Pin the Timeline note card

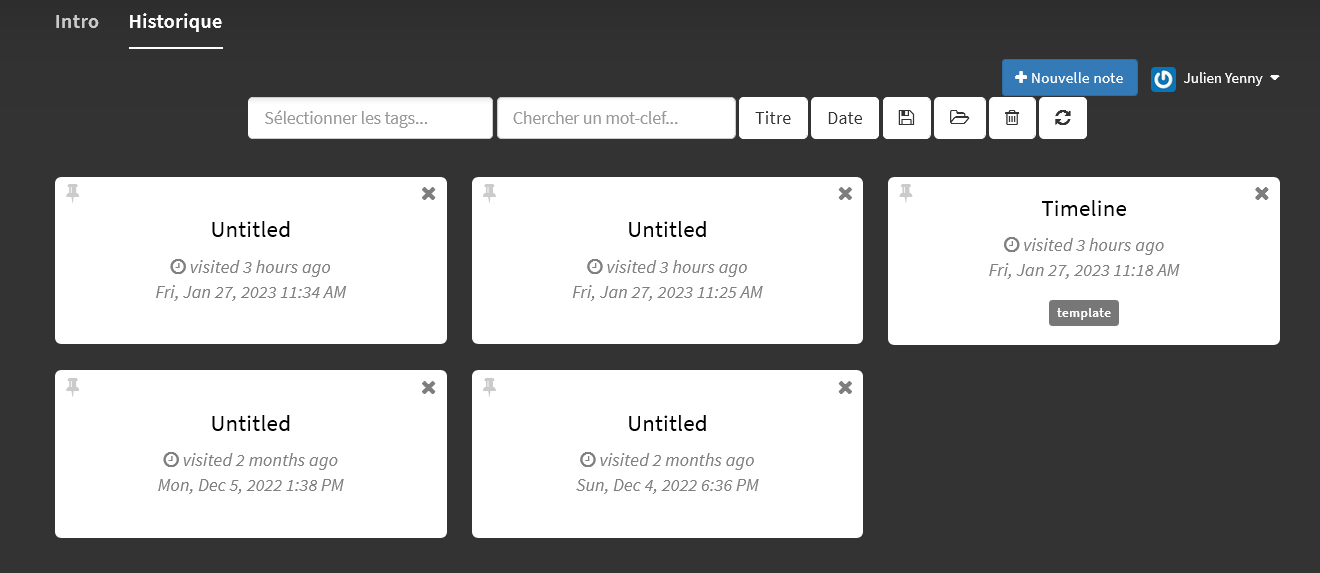906,193
